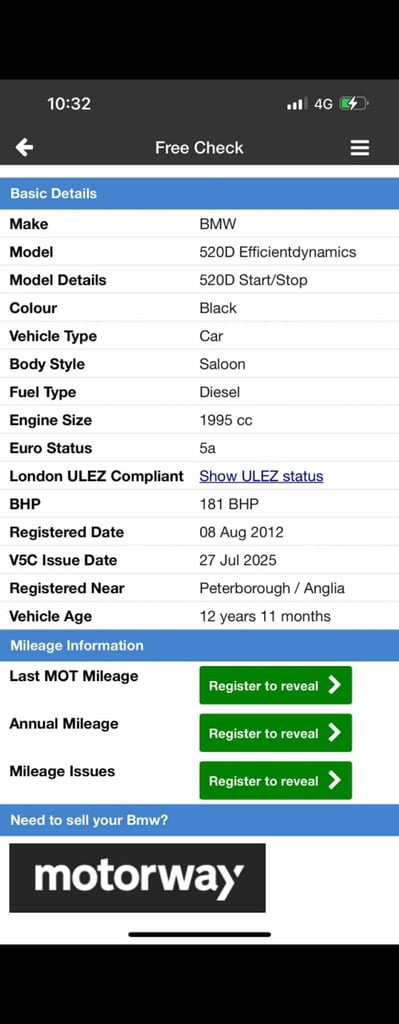
Task: Tap the home indicator bar at bottom
Action: pyautogui.click(x=199, y=935)
